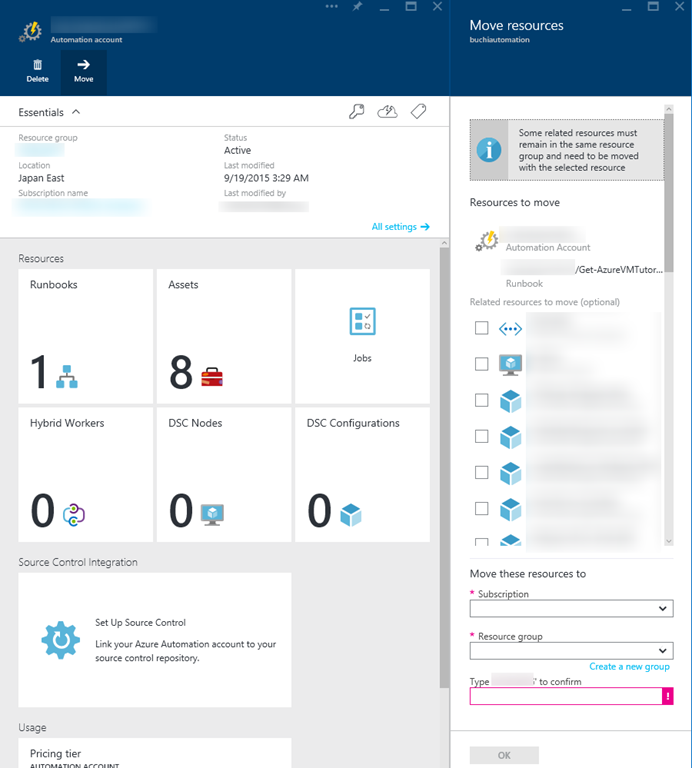Check the box beside the monitor VM icon
692x768 pixels.
[x=482, y=364]
